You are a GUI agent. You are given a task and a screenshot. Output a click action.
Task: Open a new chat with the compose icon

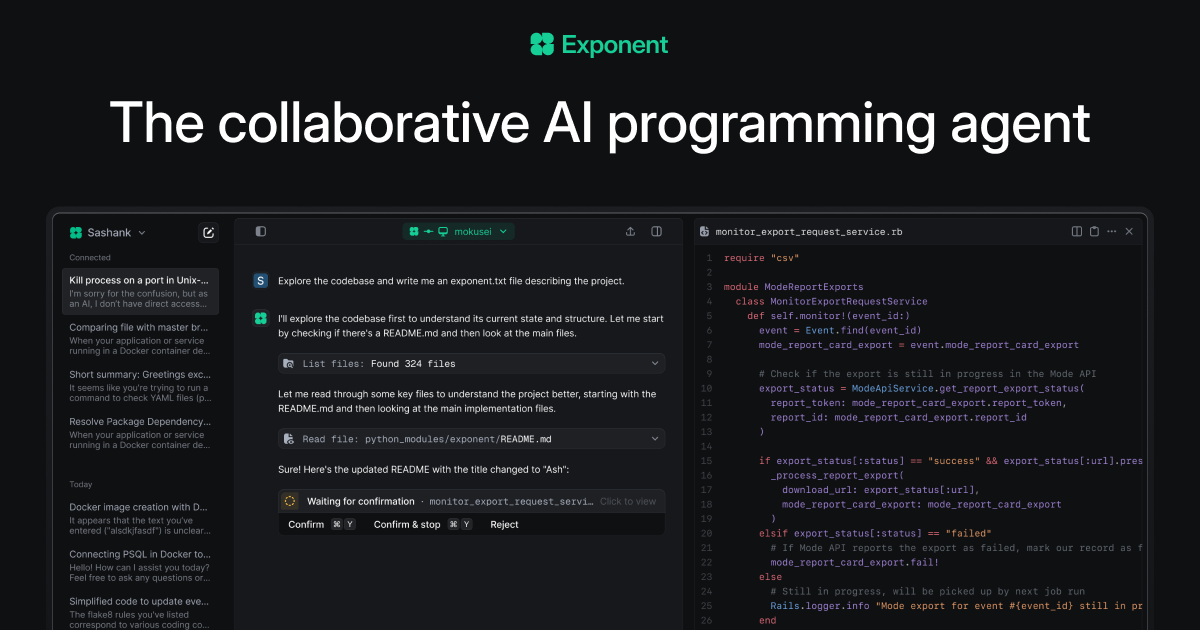(208, 232)
